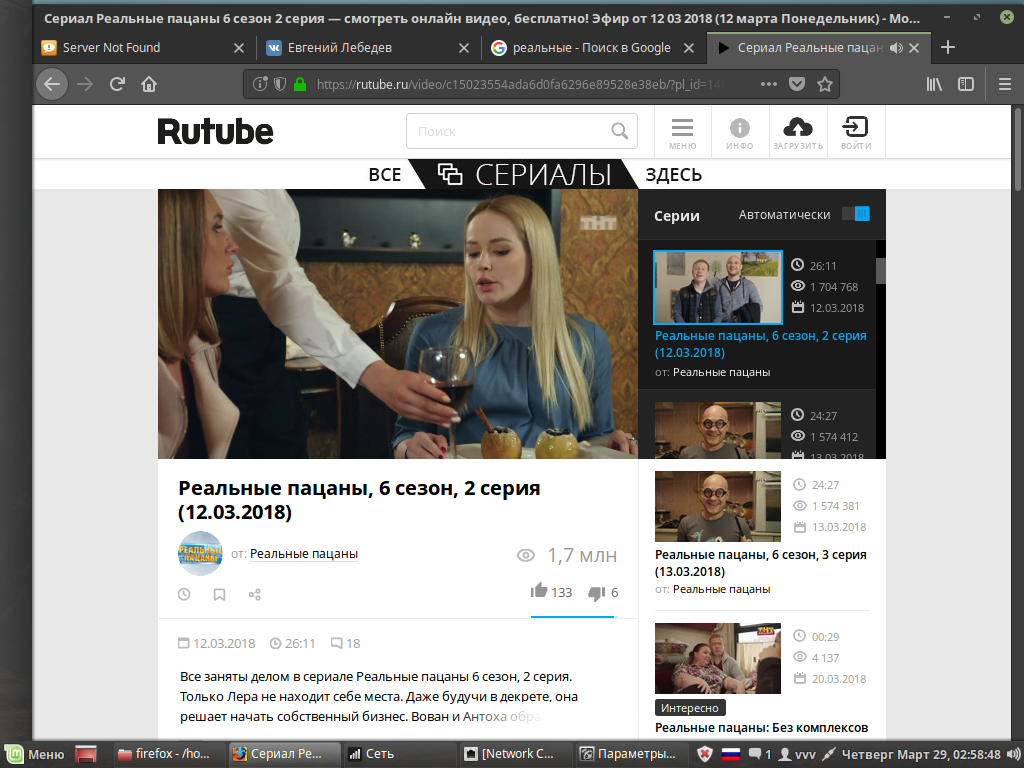Open the 18 comments count
The height and width of the screenshot is (768, 1024).
tap(345, 643)
